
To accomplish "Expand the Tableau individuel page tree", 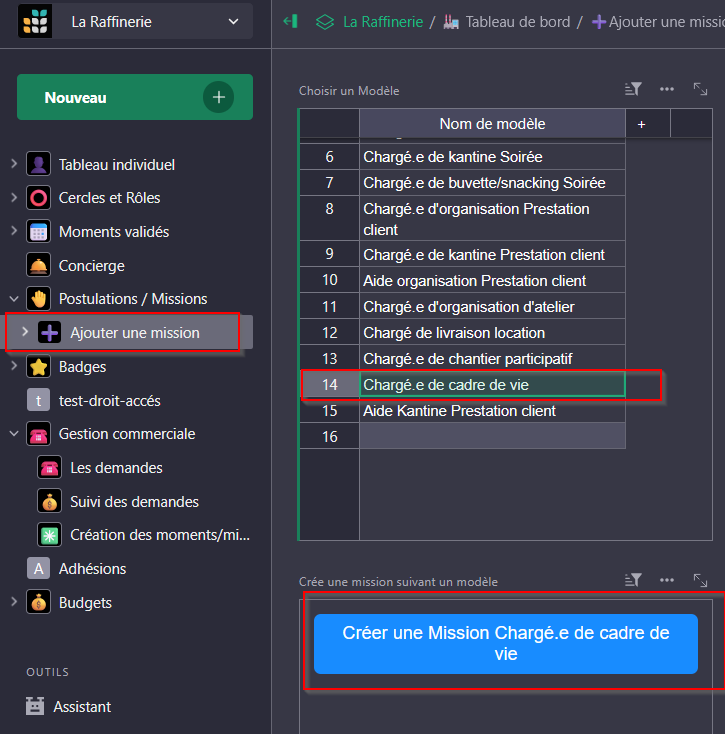I will (x=14, y=164).
